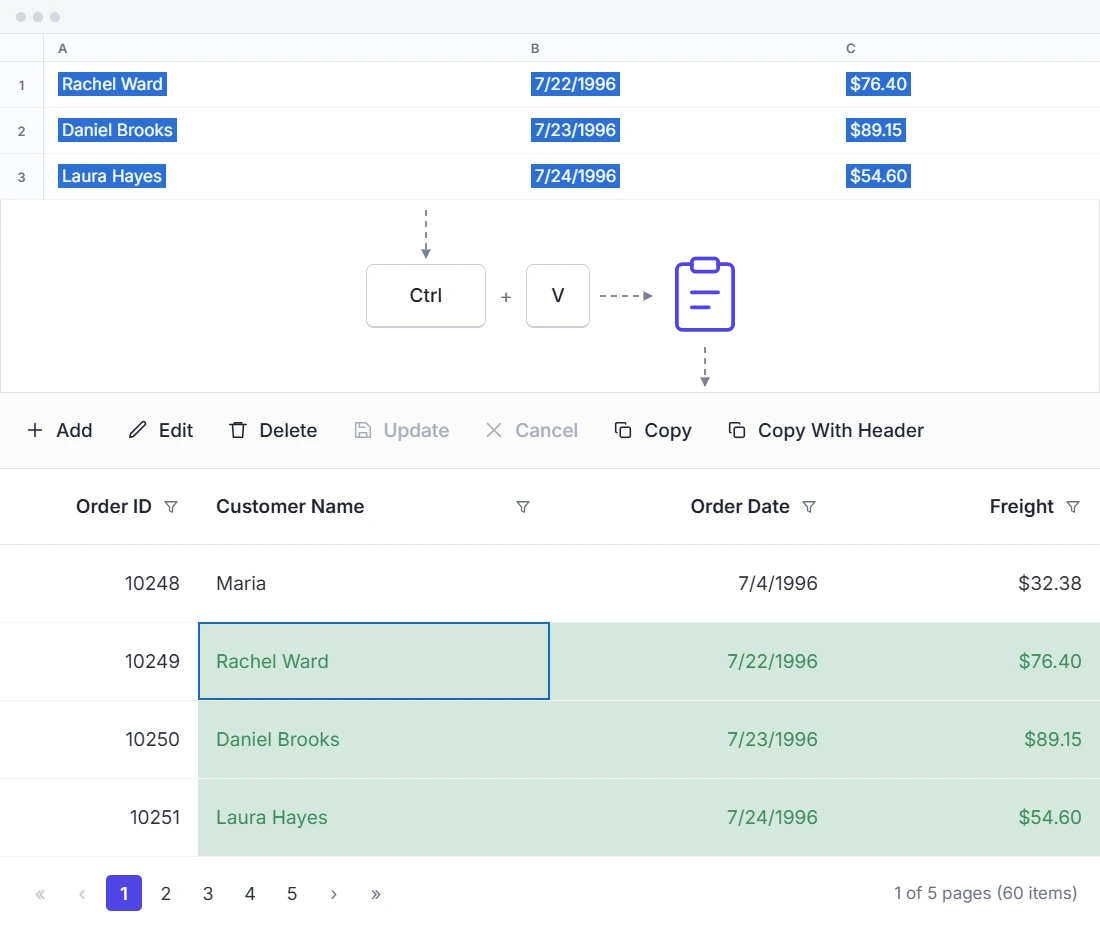This screenshot has width=1100, height=928.
Task: Click the Copy toolbar button
Action: pos(653,430)
